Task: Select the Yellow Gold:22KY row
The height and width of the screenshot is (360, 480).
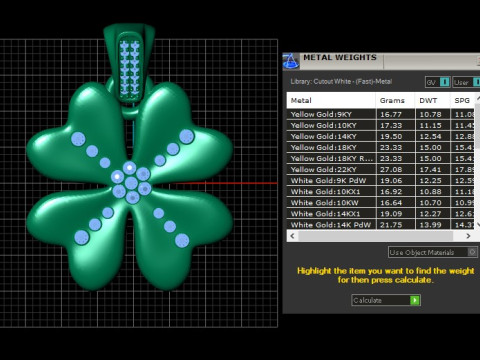Action: coord(381,169)
